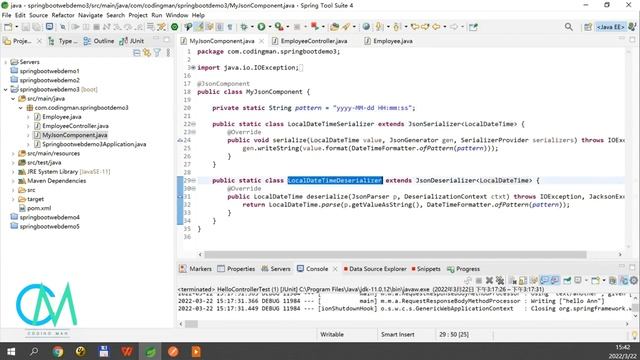The width and height of the screenshot is (640, 360).
Task: Expand the target folder node
Action: click(x=13, y=199)
